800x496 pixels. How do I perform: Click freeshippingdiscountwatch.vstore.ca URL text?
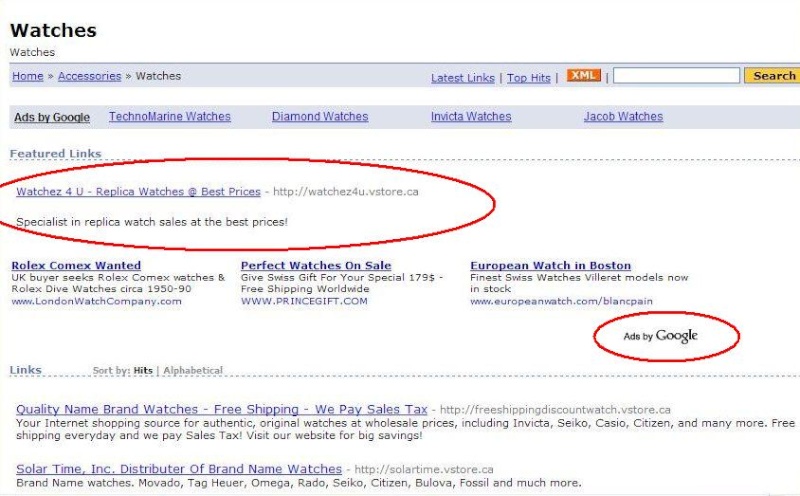pyautogui.click(x=555, y=410)
